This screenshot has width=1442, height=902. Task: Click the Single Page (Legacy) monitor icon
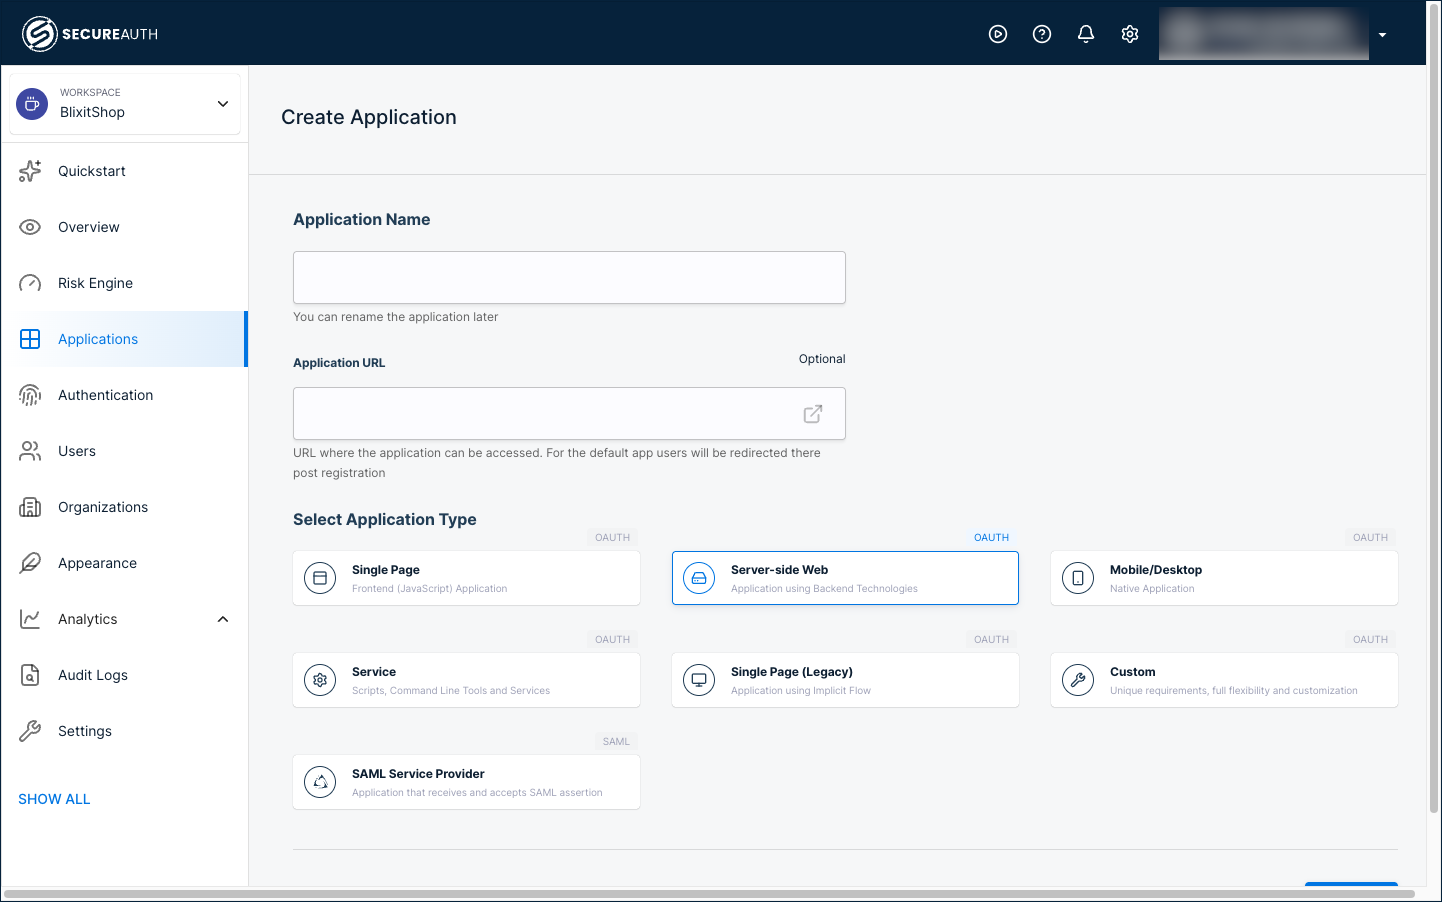coord(699,680)
